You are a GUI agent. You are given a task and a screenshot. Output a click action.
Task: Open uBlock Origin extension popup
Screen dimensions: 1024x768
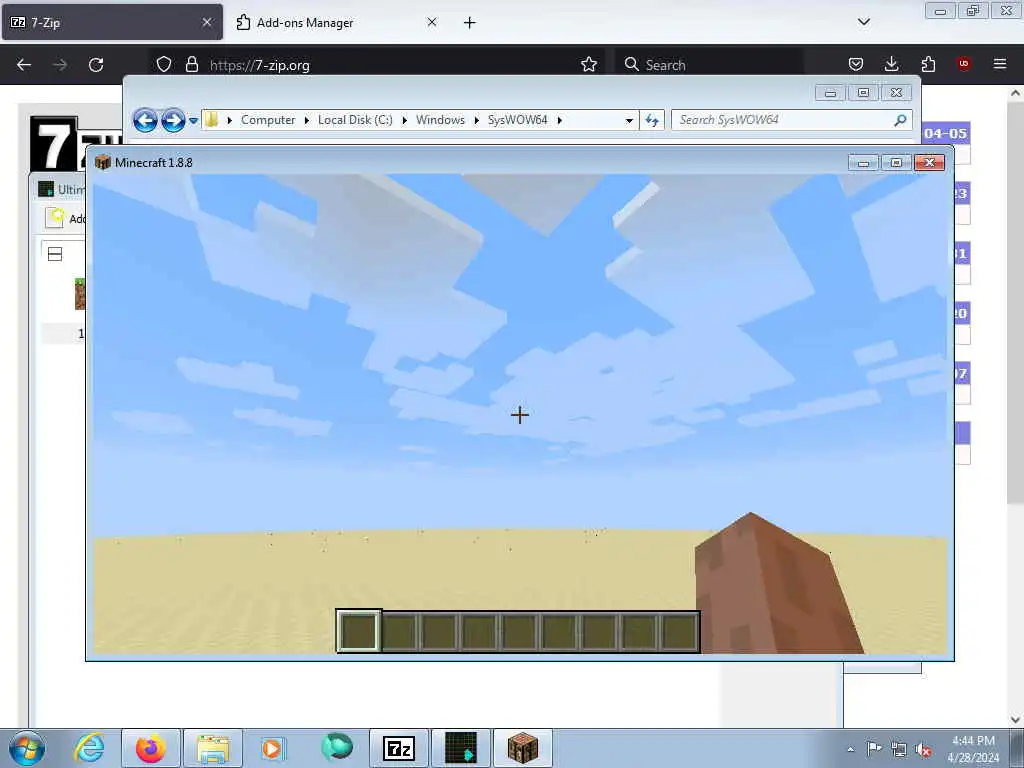(x=963, y=64)
